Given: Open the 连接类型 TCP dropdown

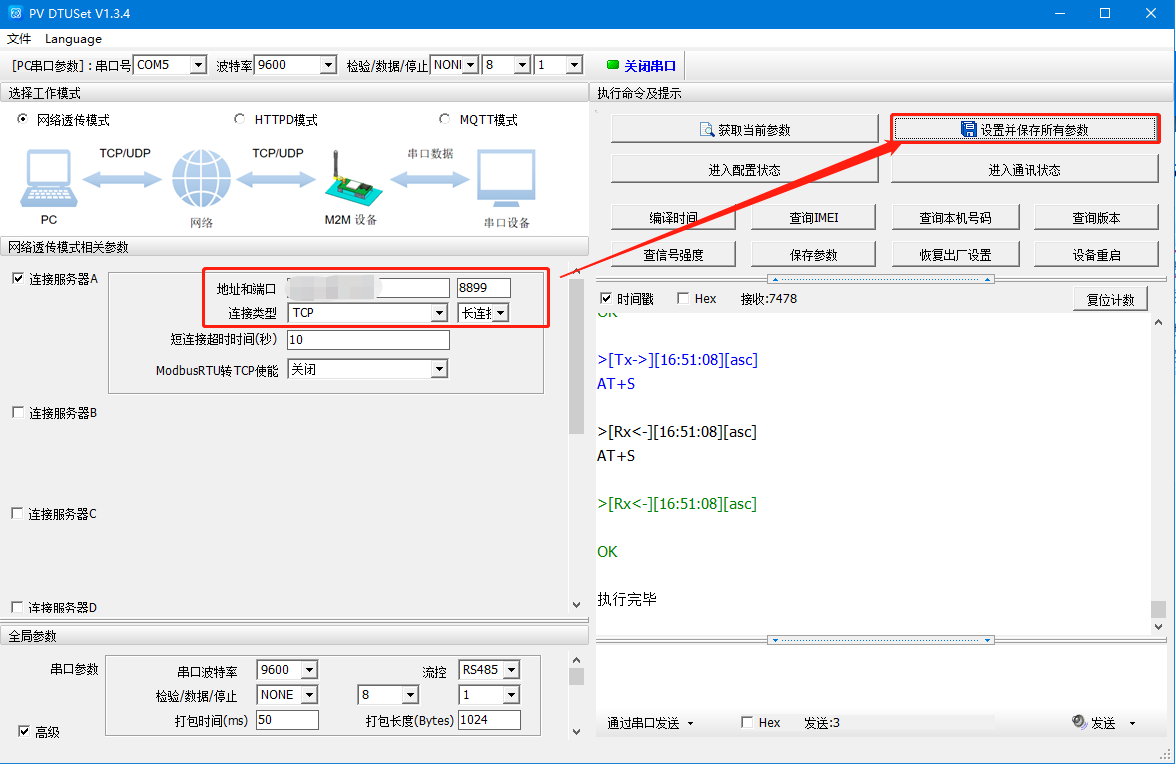Looking at the screenshot, I should 438,313.
